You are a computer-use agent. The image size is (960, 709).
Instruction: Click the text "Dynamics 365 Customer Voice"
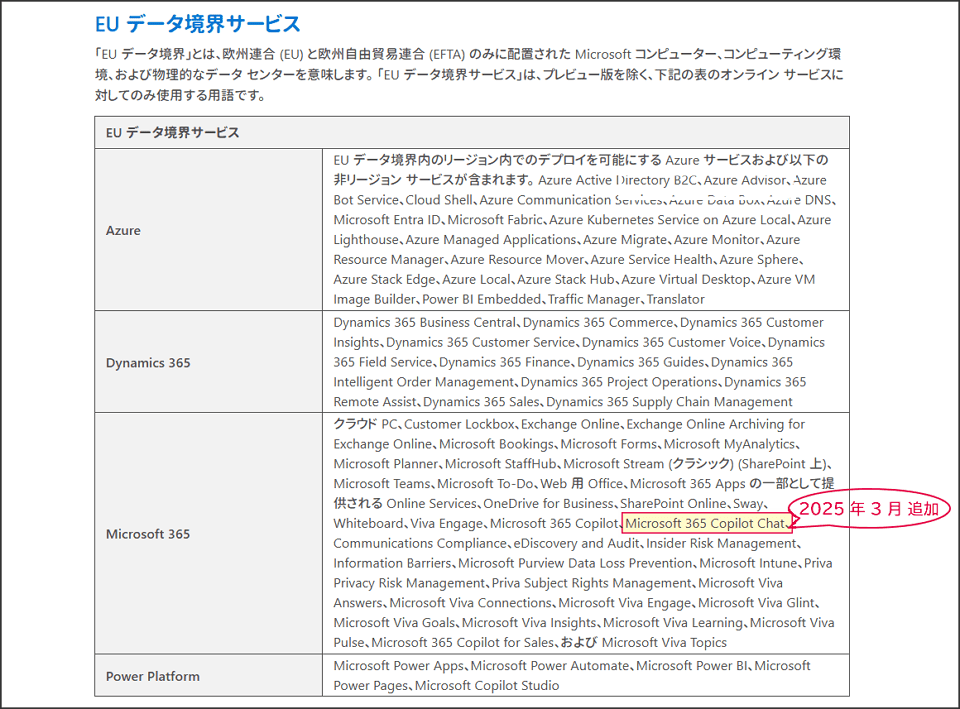672,342
